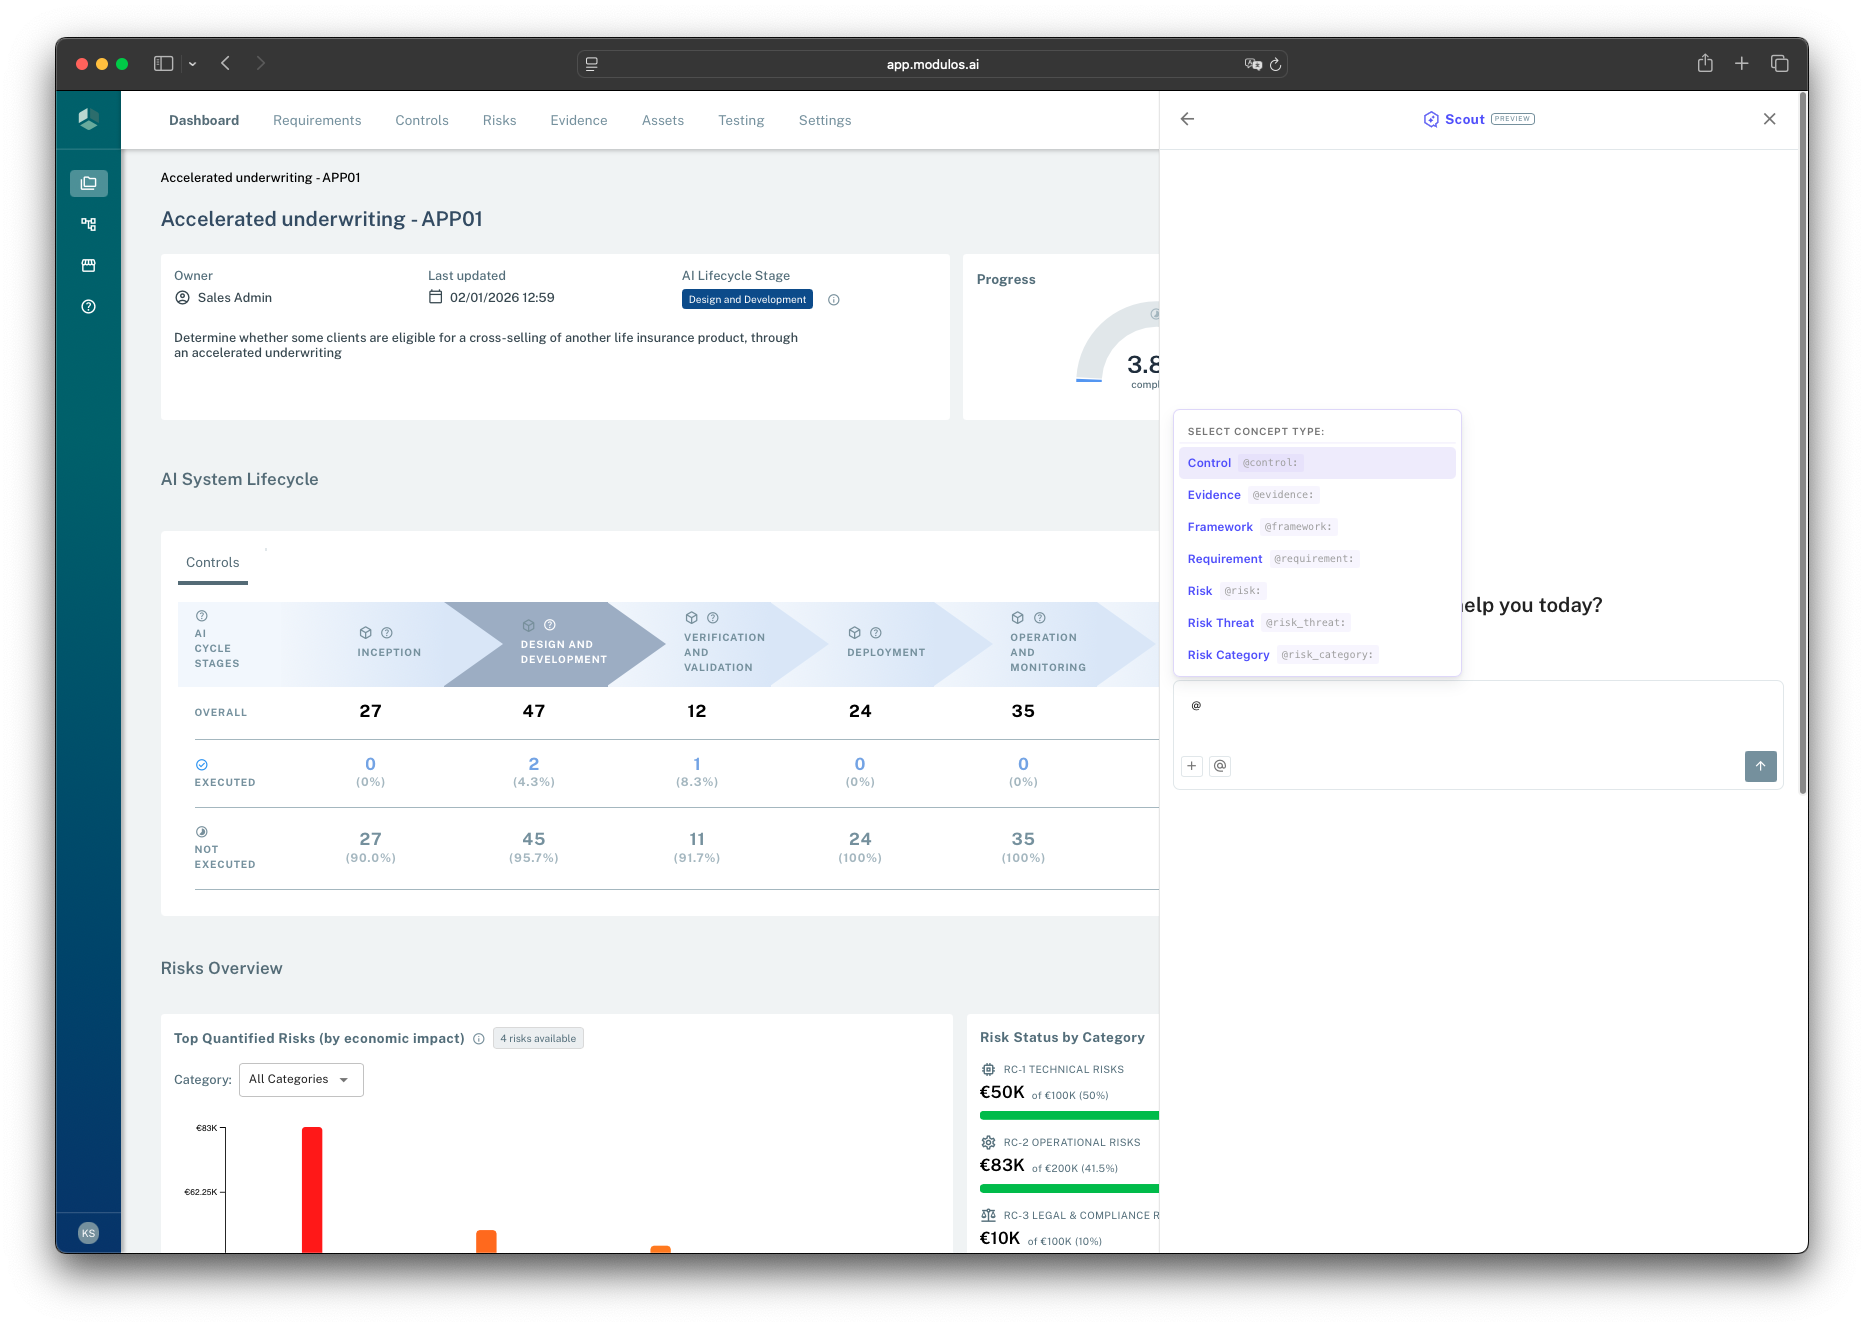Click the plus icon in the chat input area
The image size is (1864, 1327).
click(x=1191, y=766)
